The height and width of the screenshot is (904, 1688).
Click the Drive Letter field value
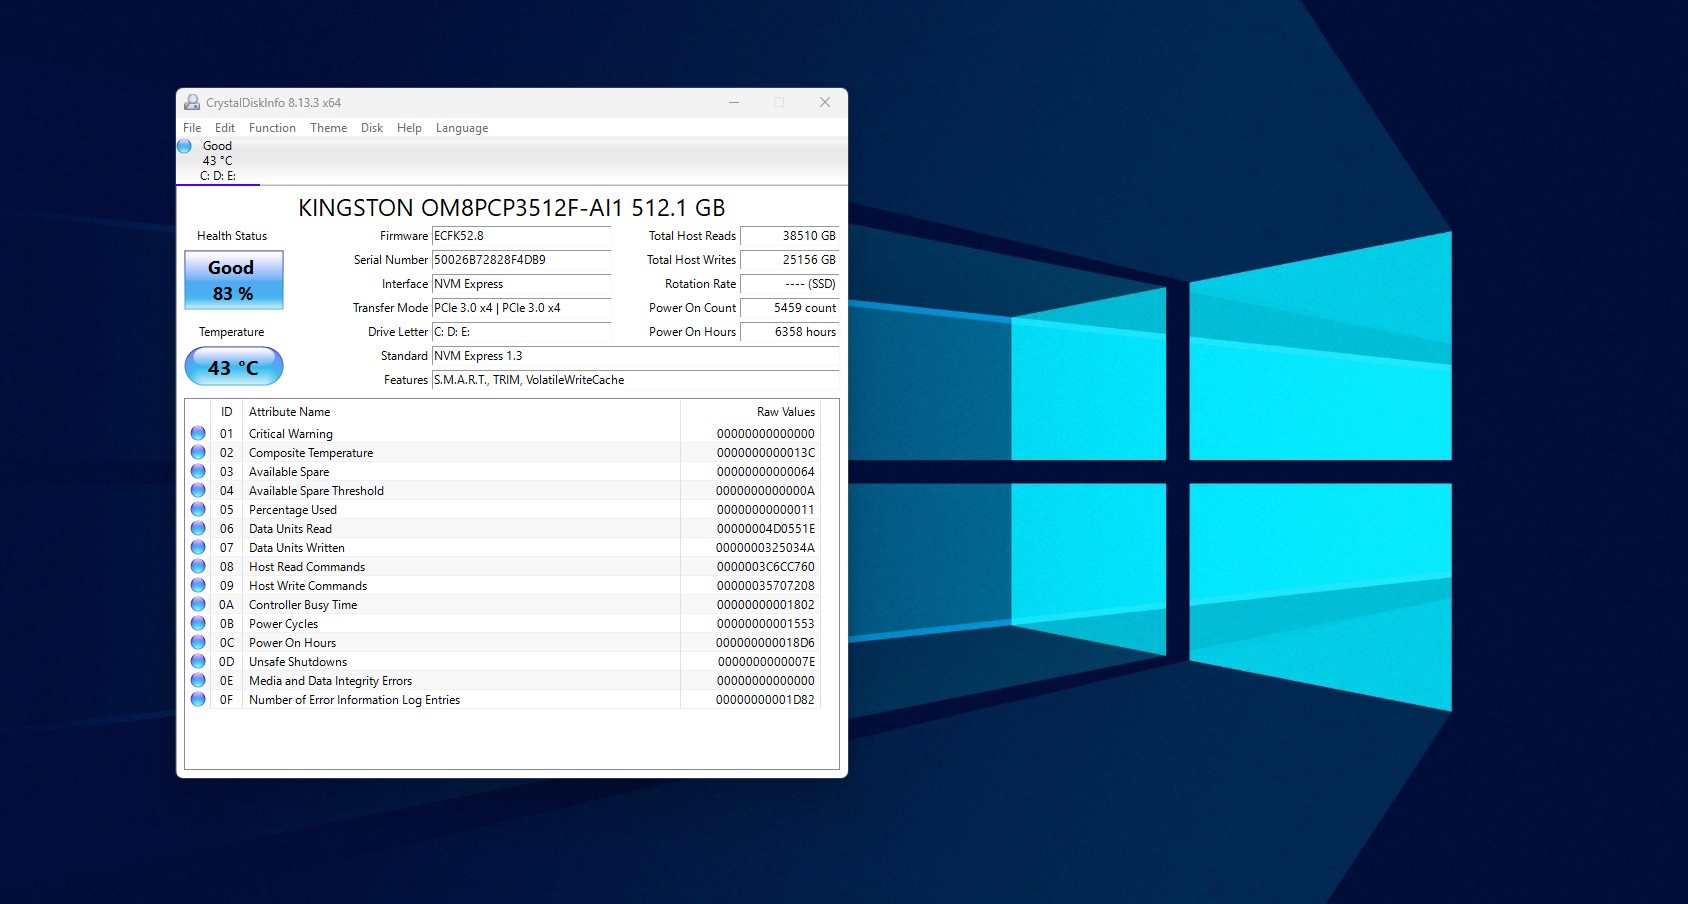point(521,332)
